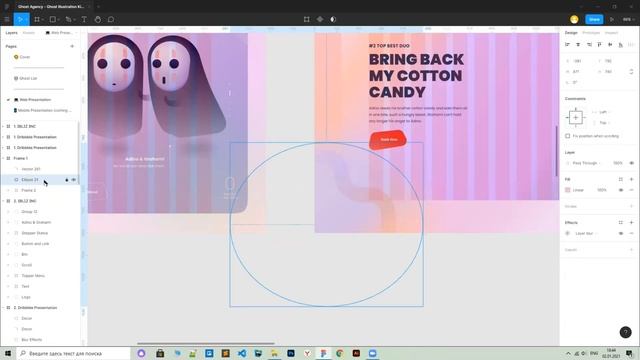Select the Move tool
This screenshot has height=360, width=640.
tap(20, 19)
